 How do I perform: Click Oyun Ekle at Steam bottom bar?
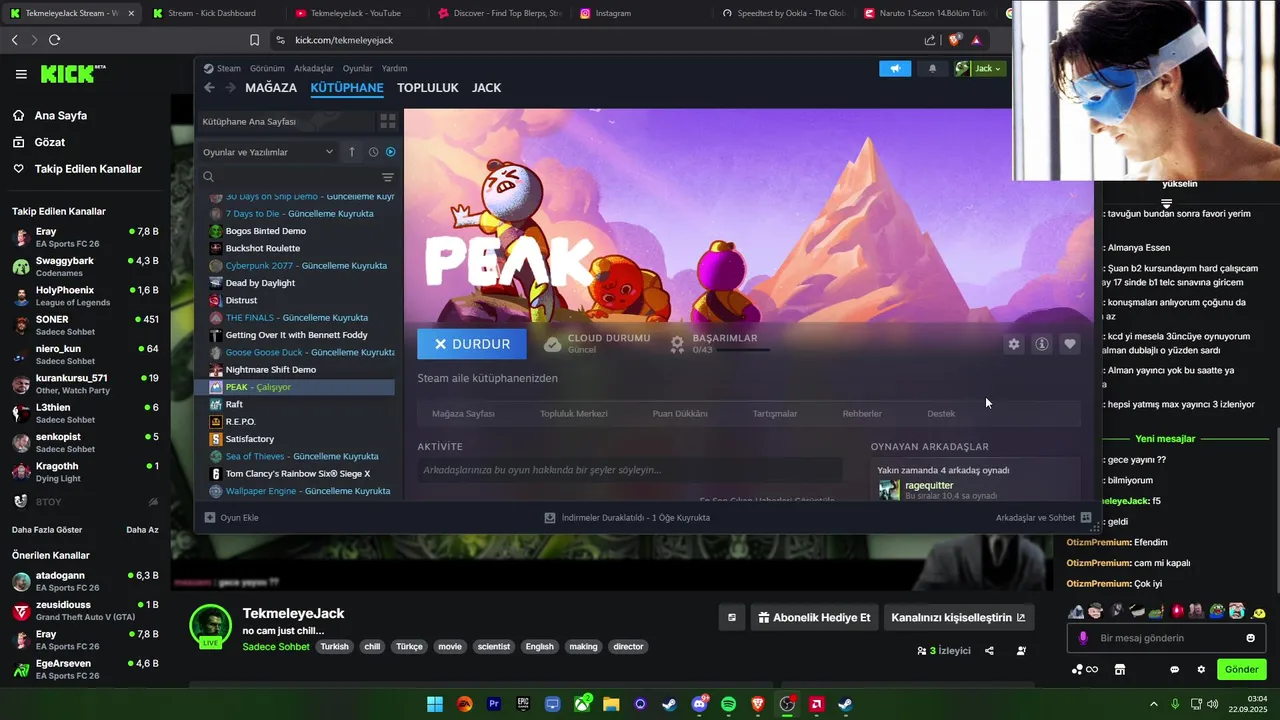click(x=231, y=518)
